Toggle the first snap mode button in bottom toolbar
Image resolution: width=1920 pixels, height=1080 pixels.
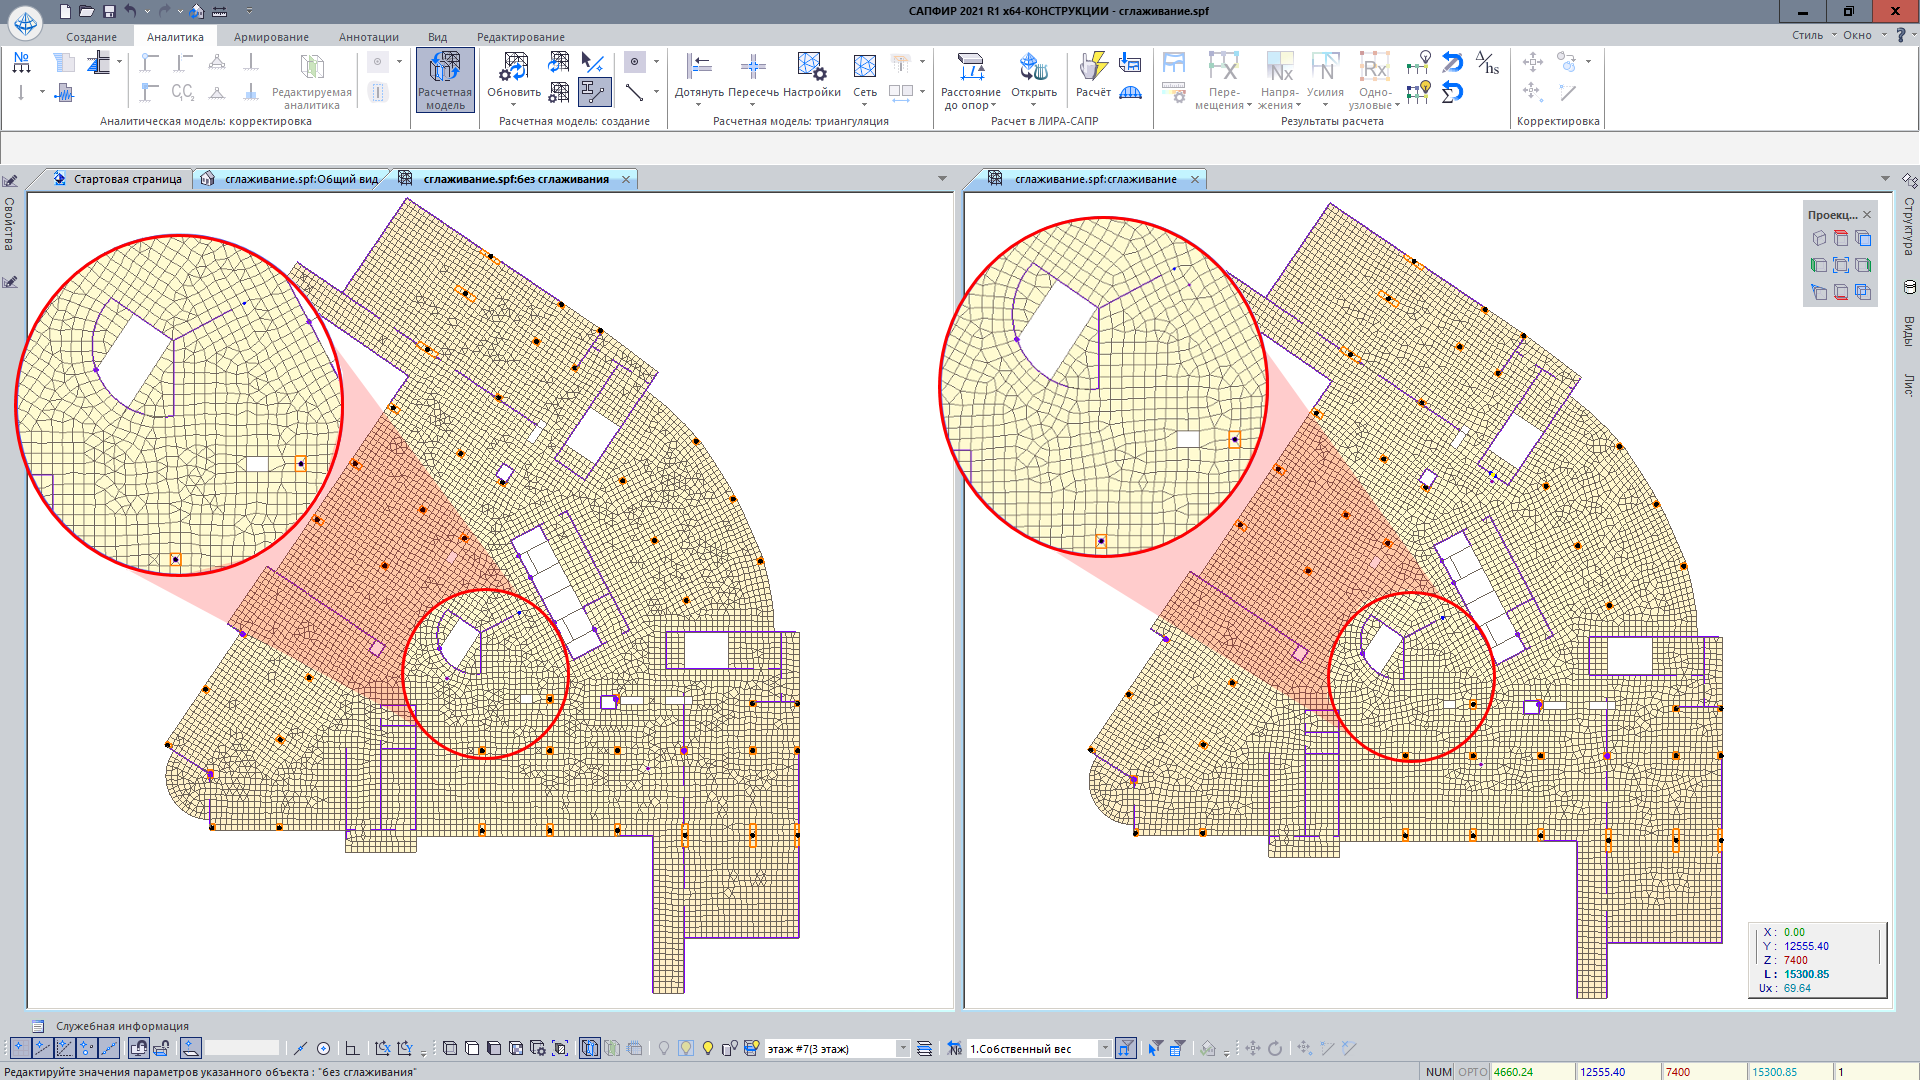pyautogui.click(x=19, y=1048)
